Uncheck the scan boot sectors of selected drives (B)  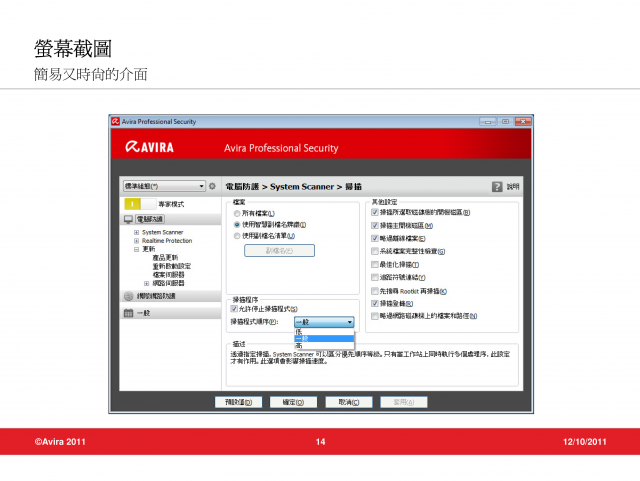[x=374, y=212]
